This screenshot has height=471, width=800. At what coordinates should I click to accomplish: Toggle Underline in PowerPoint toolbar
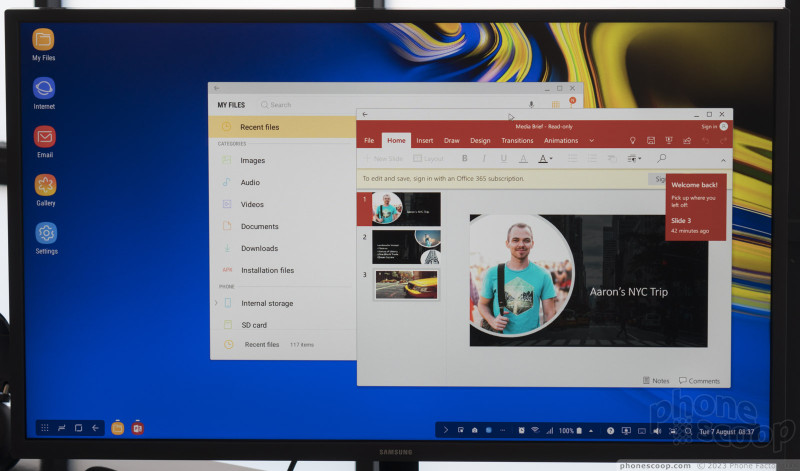(x=504, y=158)
